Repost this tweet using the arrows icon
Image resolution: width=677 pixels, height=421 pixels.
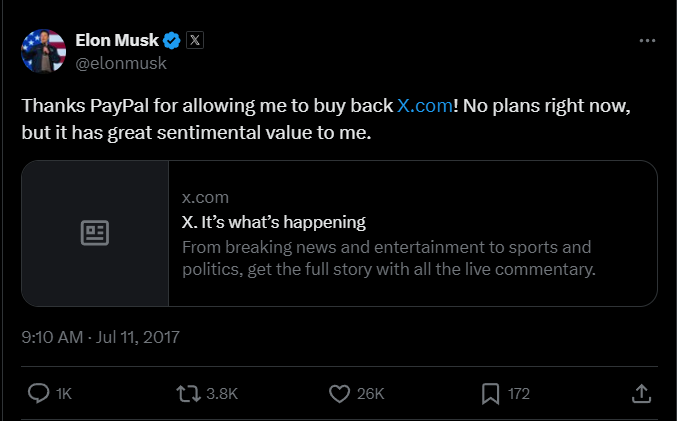pos(186,394)
